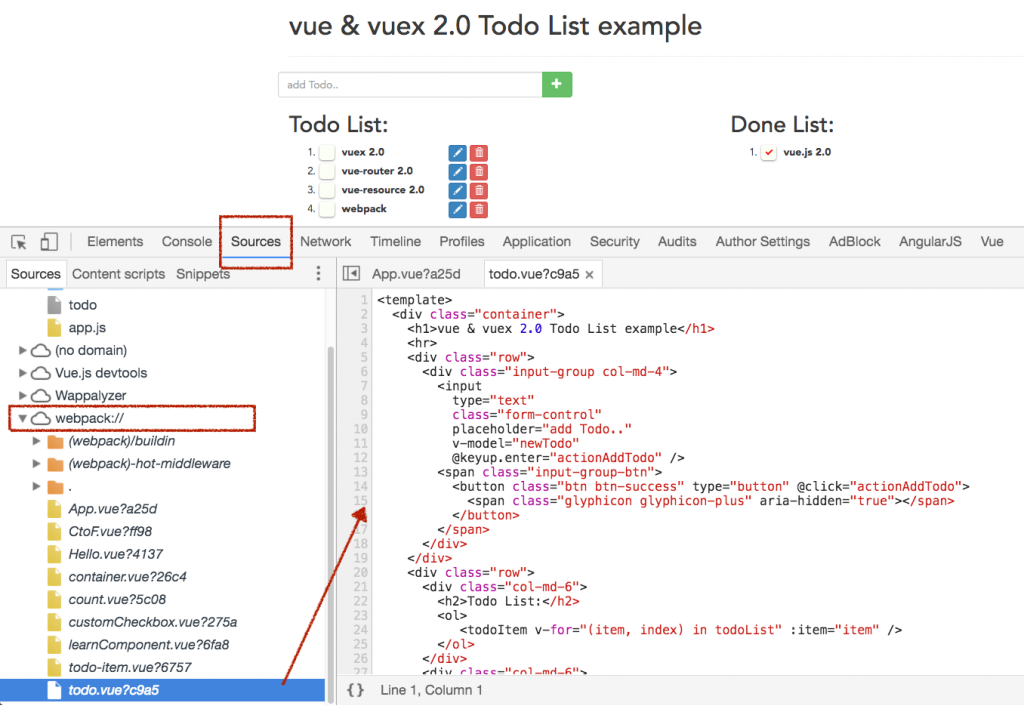Toggle device toolbar icon in DevTools
Screen dimensions: 1024x706
[49, 242]
